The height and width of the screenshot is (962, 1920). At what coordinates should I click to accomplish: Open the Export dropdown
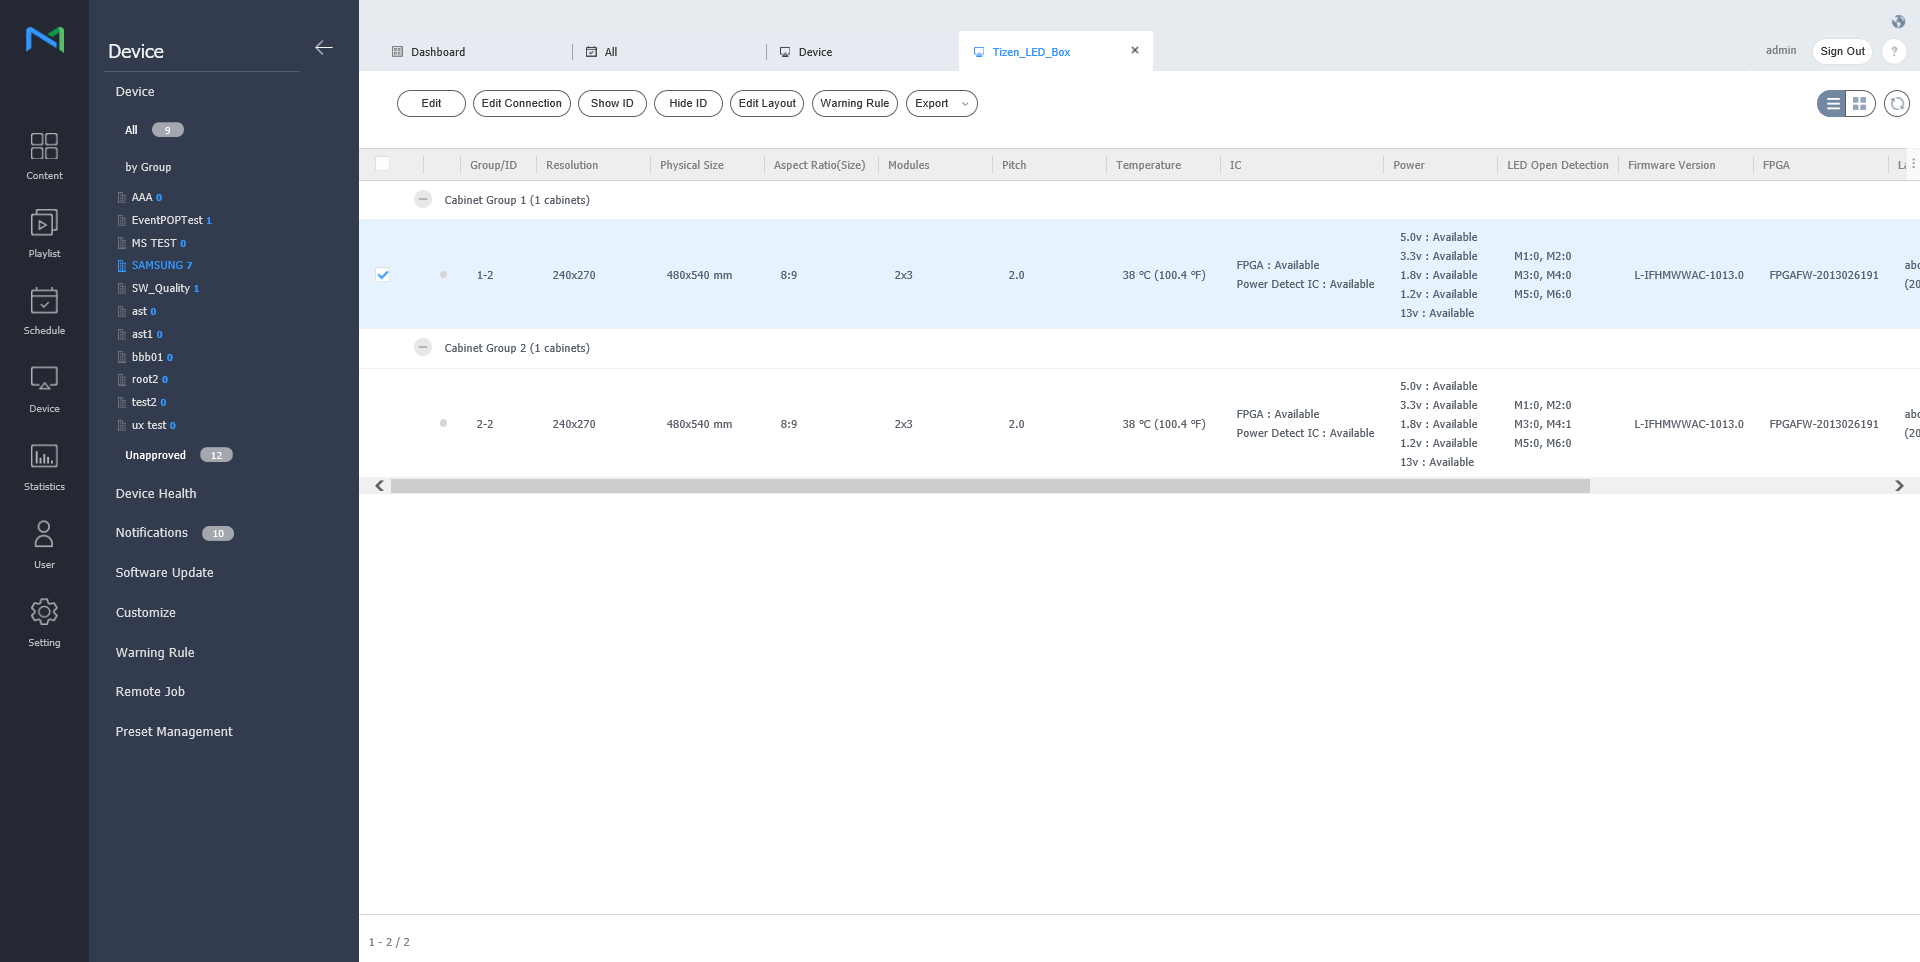[x=941, y=104]
